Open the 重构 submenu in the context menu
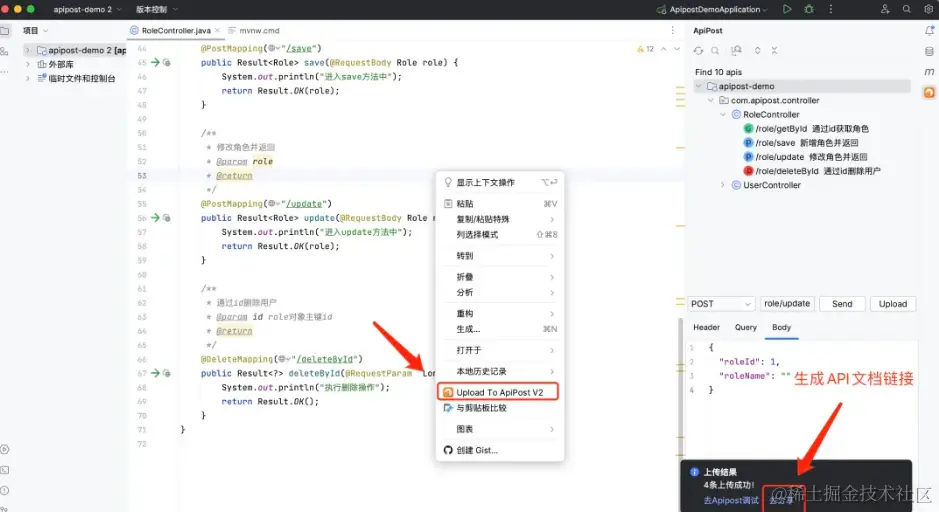The height and width of the screenshot is (512, 939). click(x=500, y=314)
